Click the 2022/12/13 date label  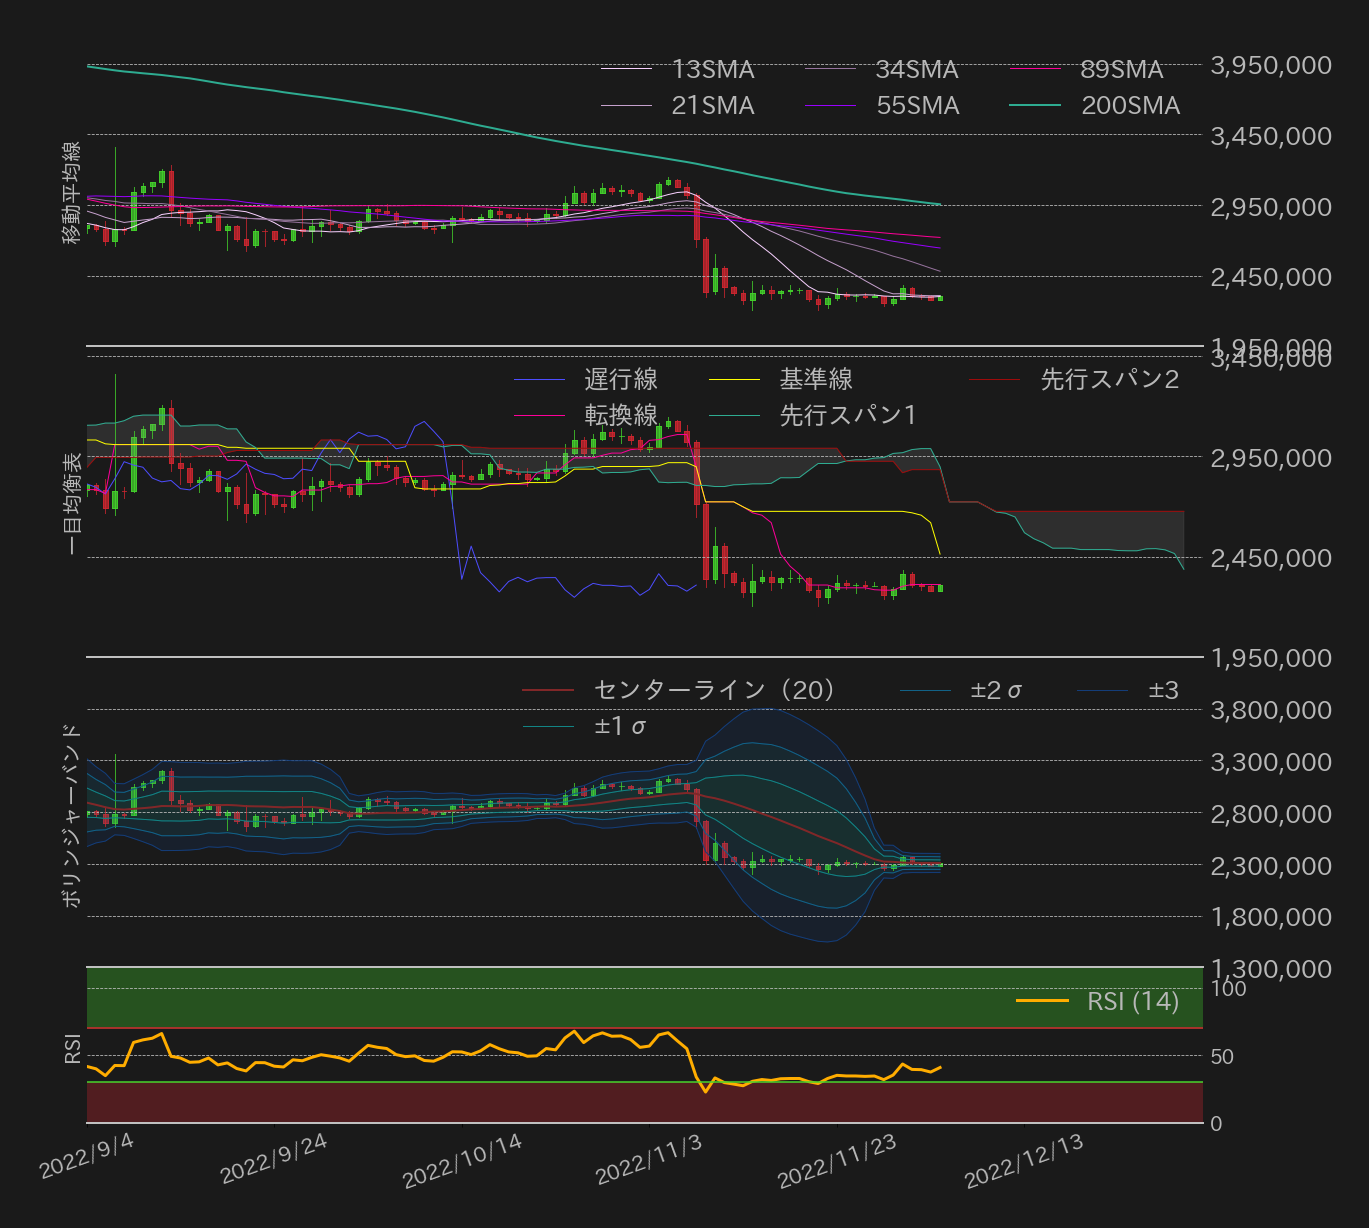[1025, 1160]
